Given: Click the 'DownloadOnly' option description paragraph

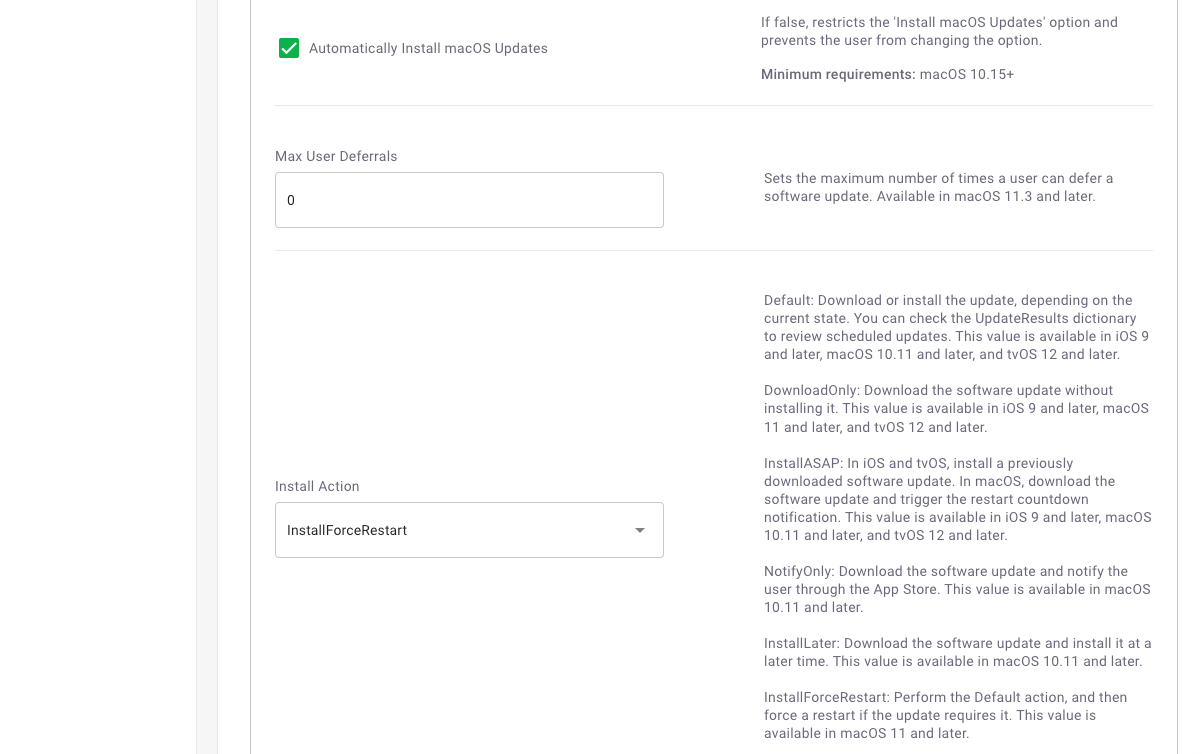Looking at the screenshot, I should 956,408.
